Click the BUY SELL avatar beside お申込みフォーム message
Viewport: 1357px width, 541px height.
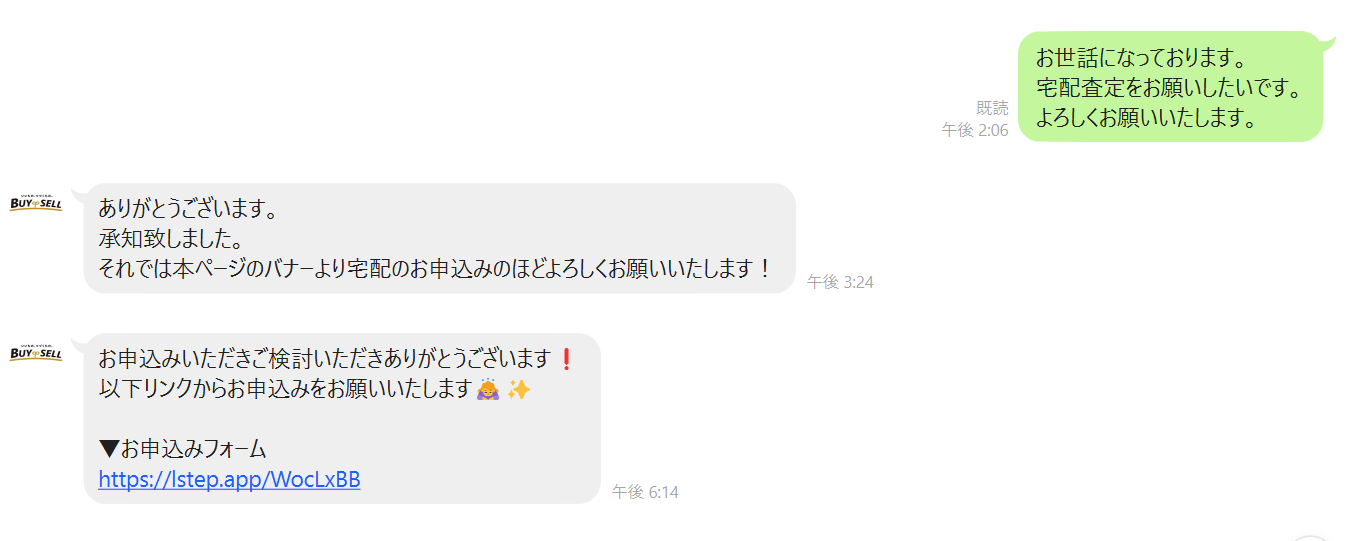coord(36,353)
